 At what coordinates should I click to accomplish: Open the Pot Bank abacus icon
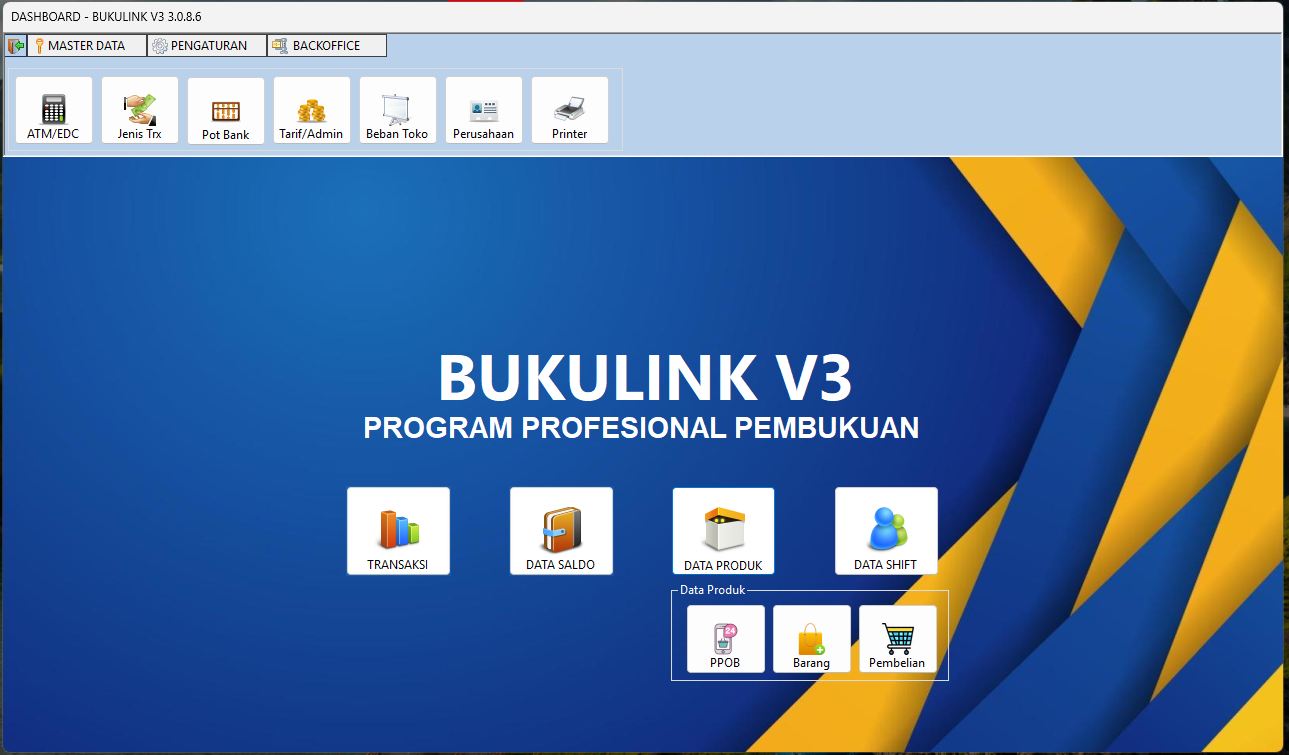(226, 112)
